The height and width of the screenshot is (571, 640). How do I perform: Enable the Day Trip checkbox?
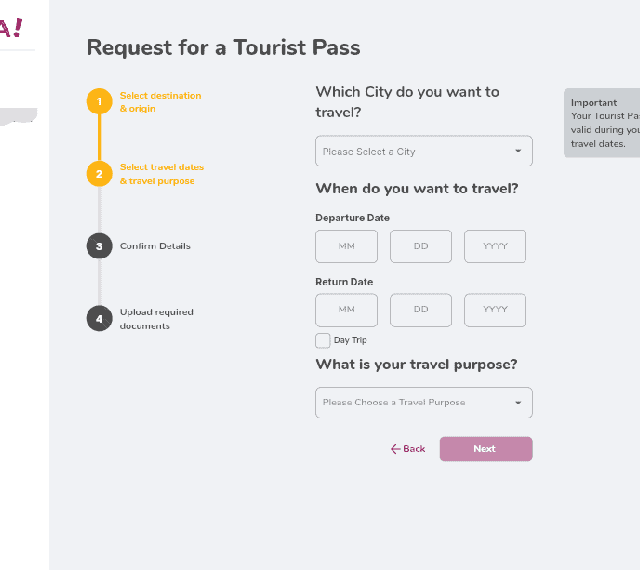tap(323, 340)
